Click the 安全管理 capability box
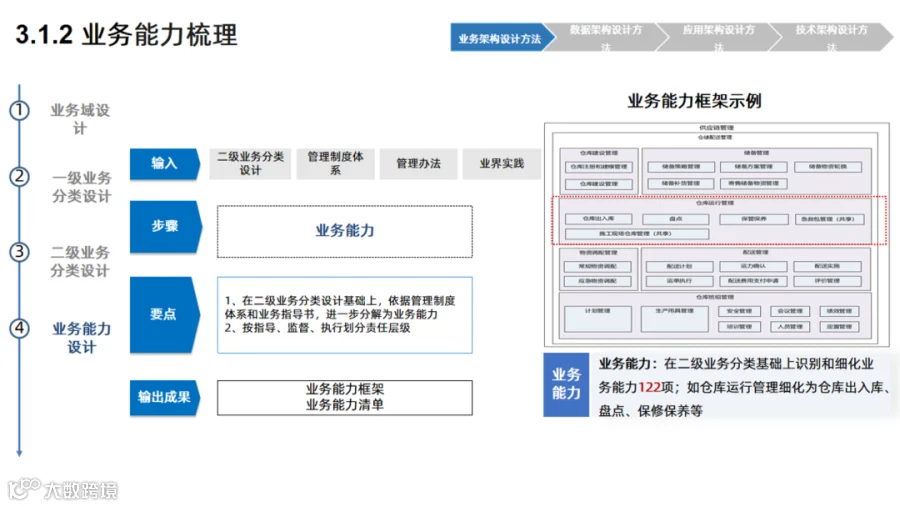Screen dimensions: 900x507 tap(739, 312)
